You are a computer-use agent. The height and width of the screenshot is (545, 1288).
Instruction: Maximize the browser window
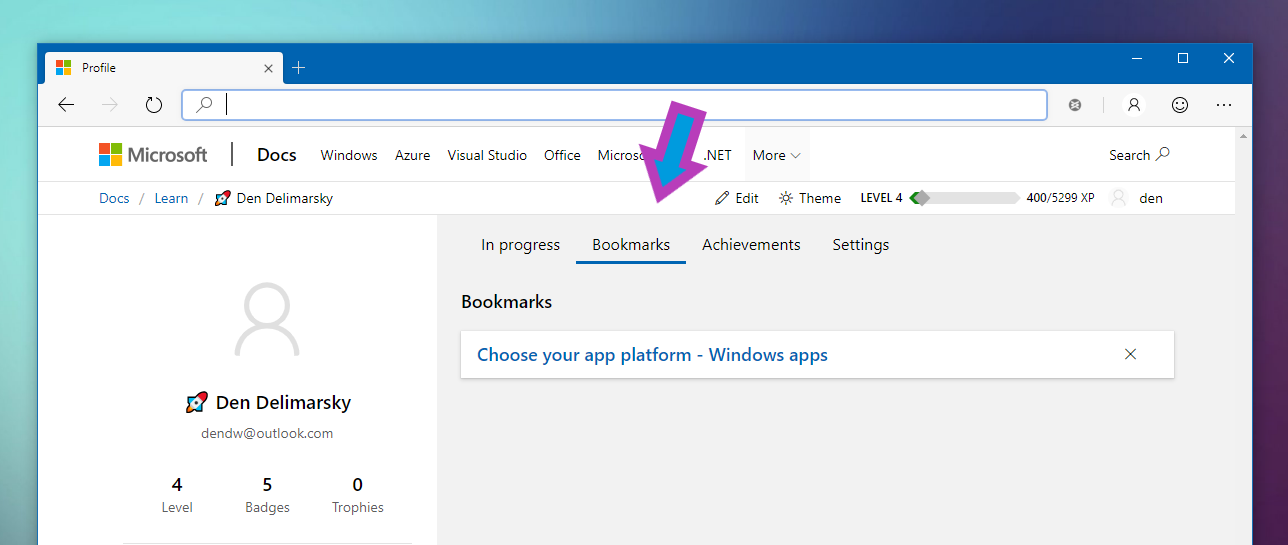tap(1183, 59)
